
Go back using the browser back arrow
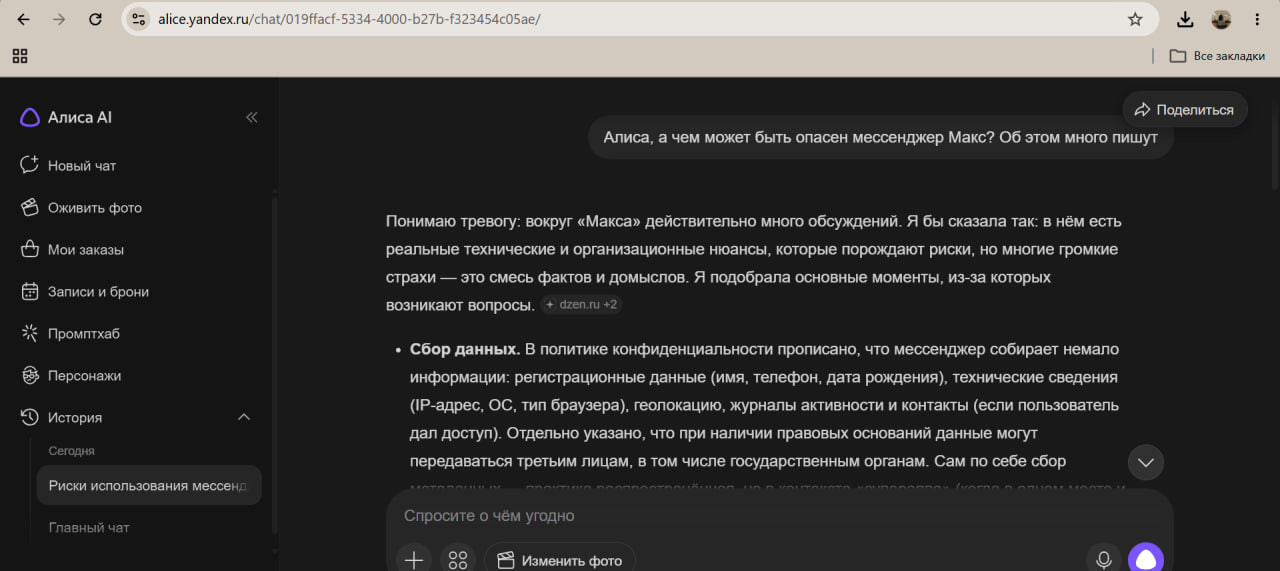23,19
